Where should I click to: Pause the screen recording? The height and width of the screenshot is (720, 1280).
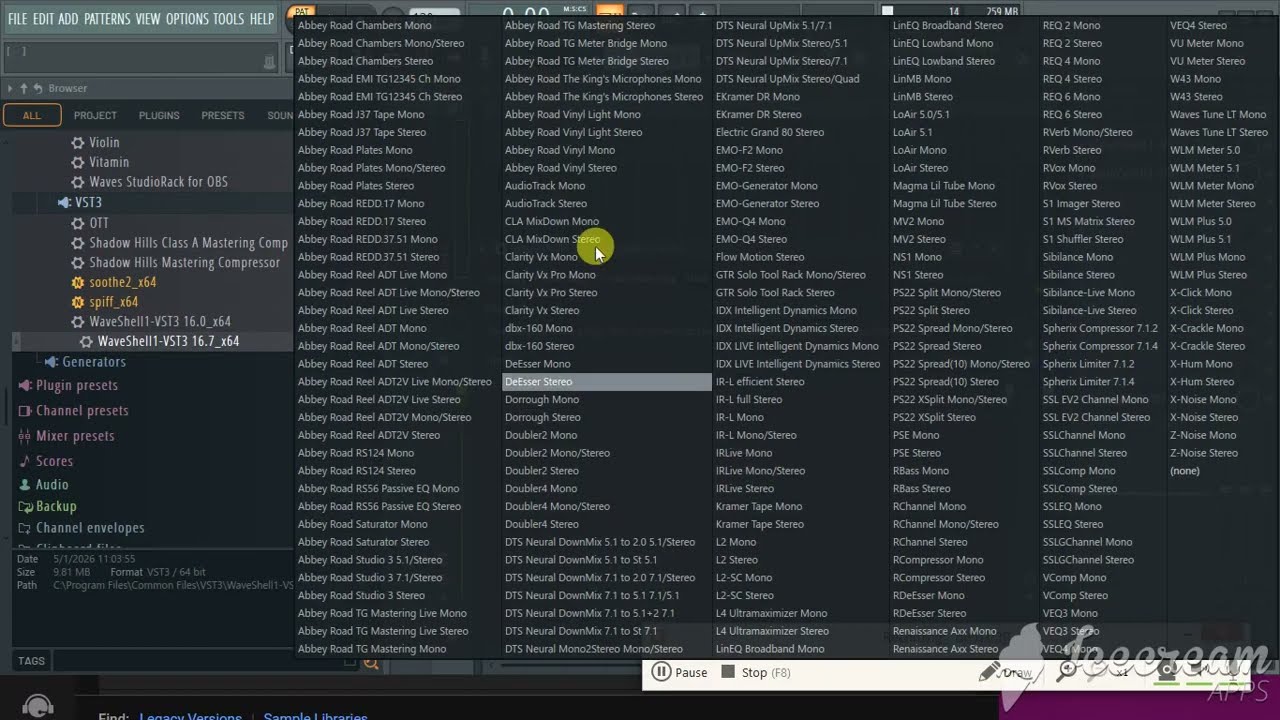pos(680,673)
